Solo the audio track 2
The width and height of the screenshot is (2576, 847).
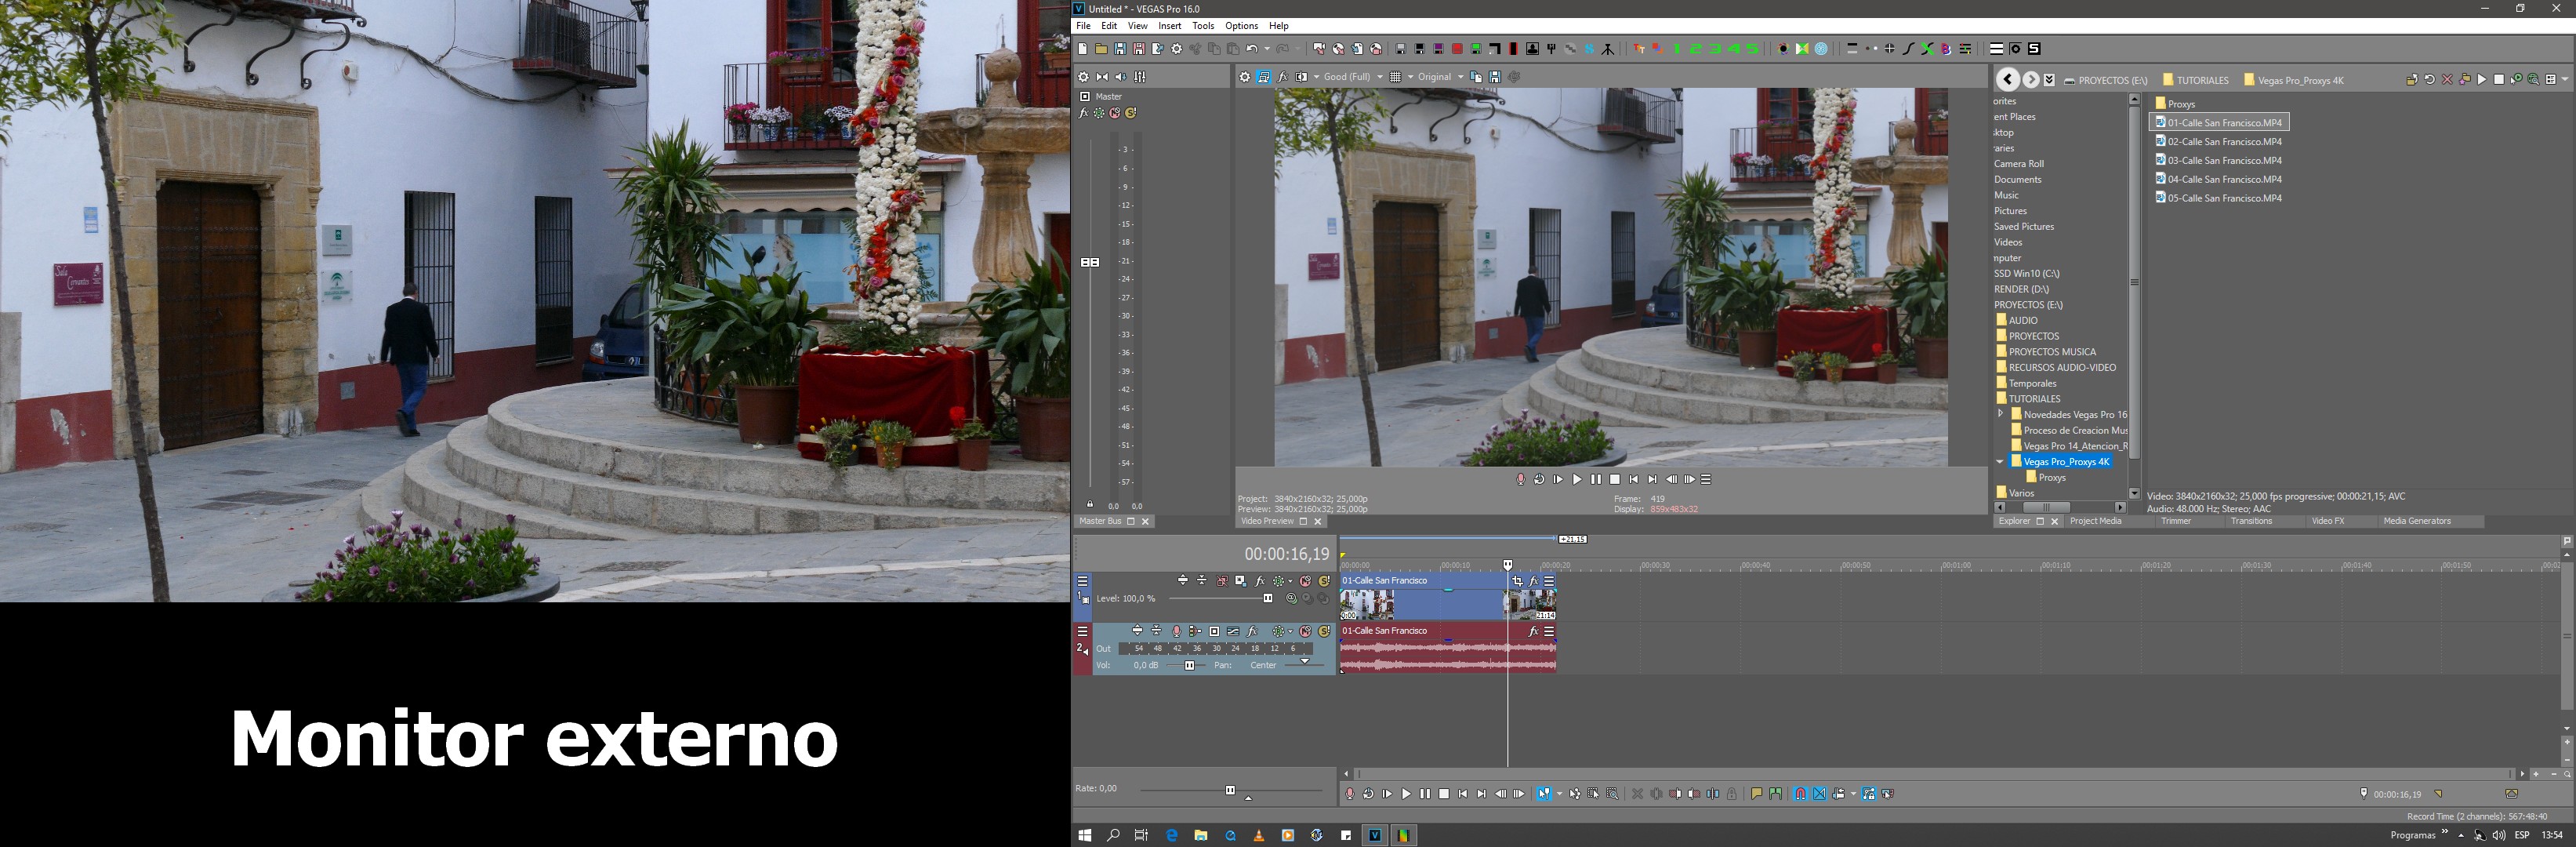[1324, 631]
